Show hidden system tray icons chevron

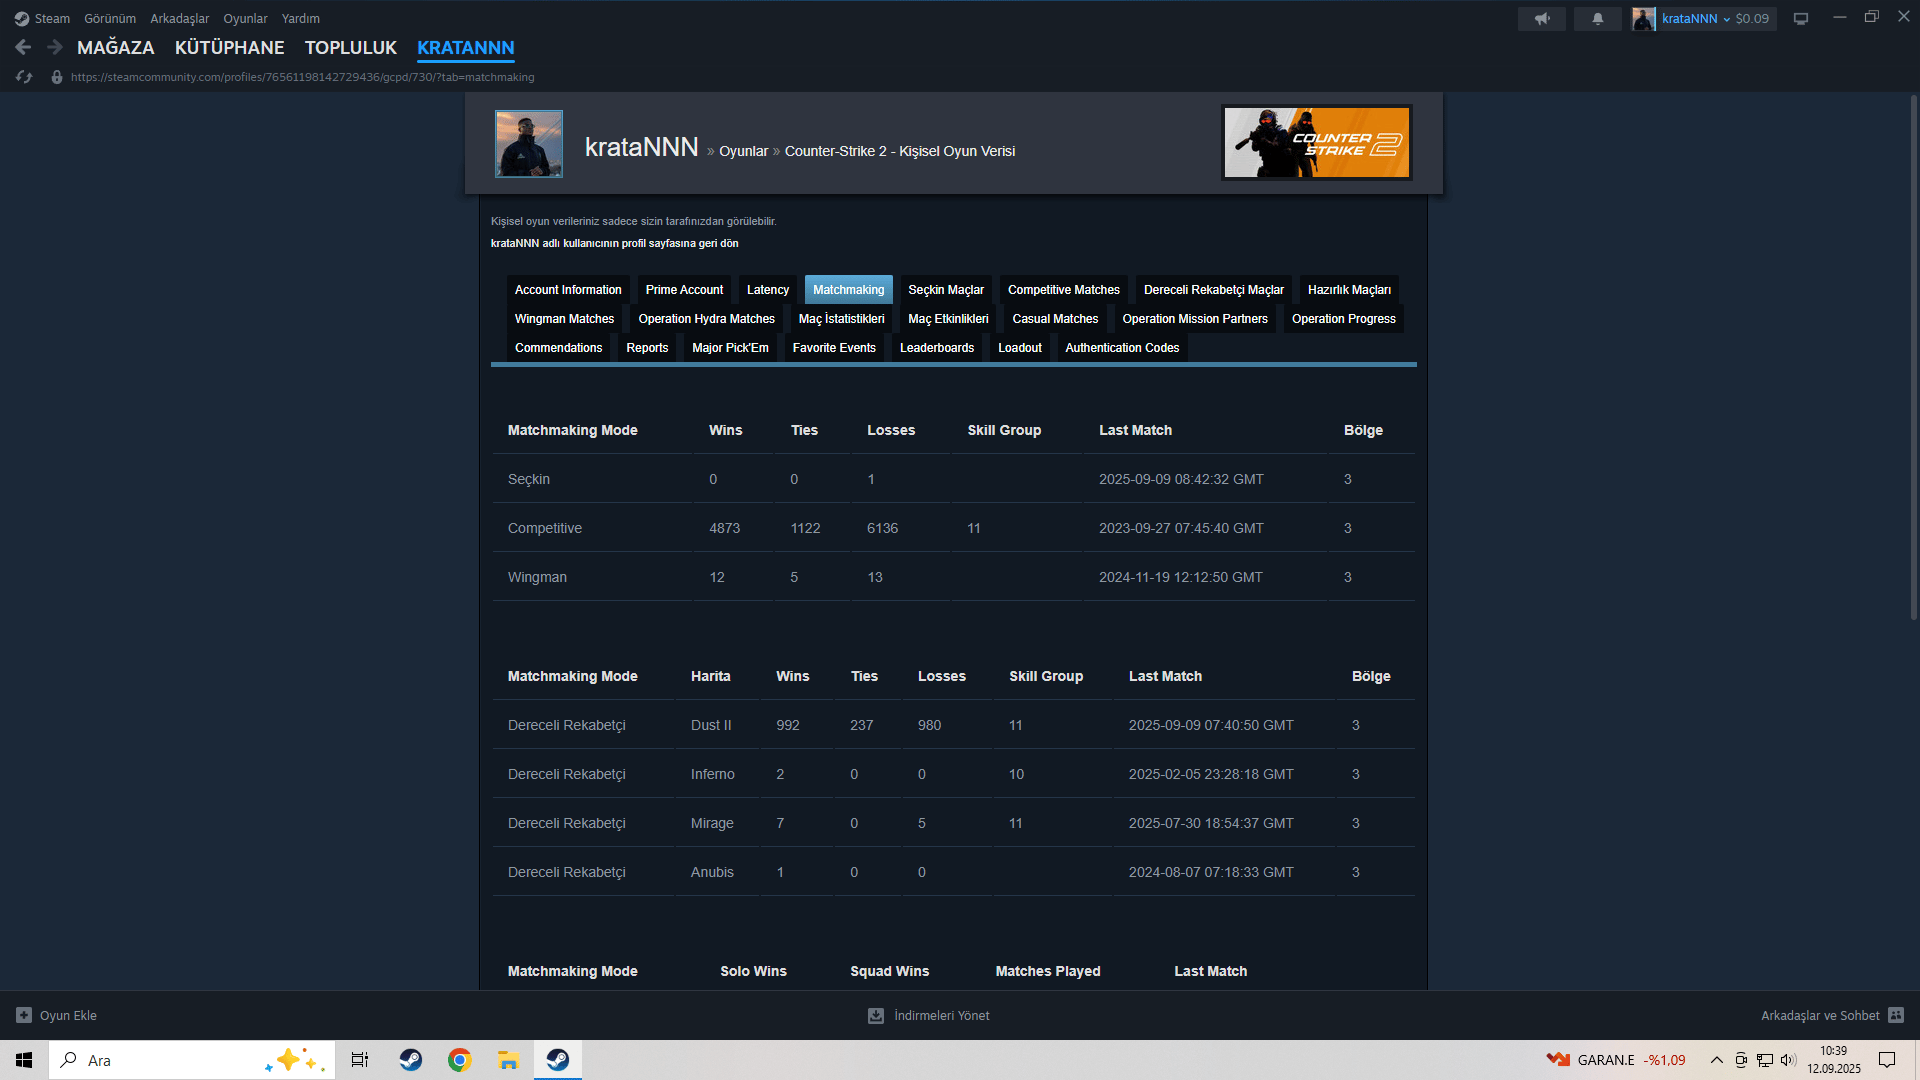tap(1717, 1060)
